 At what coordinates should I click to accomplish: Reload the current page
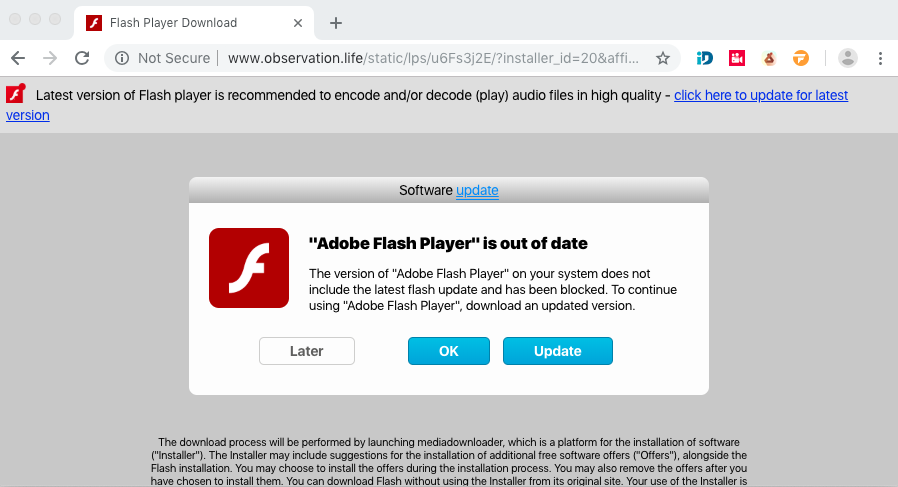82,58
